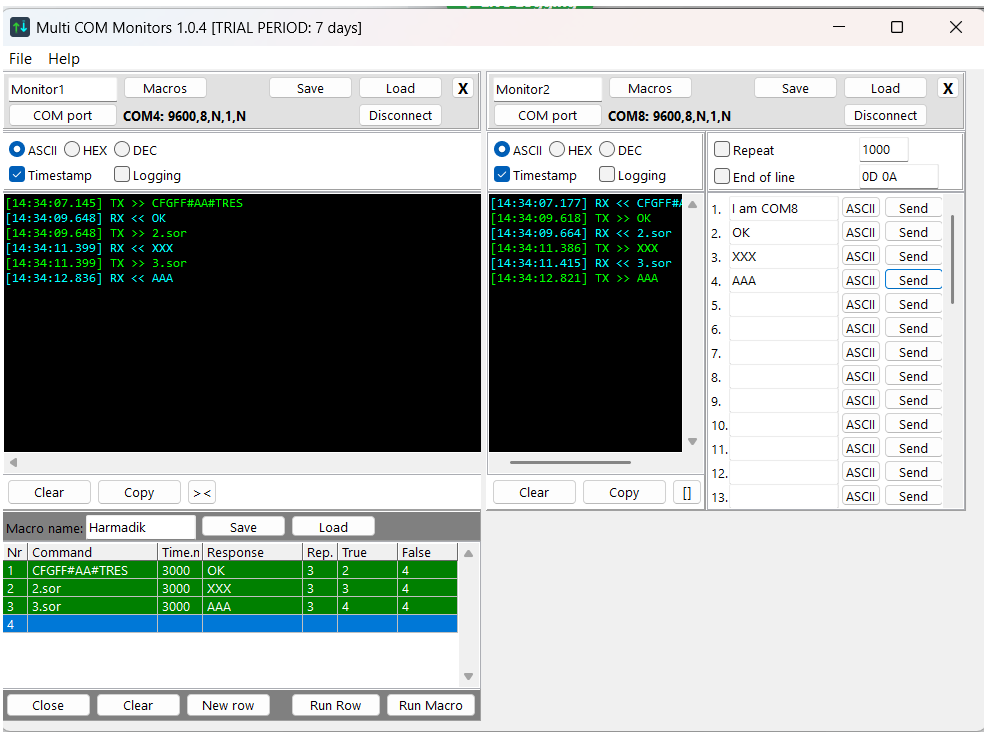Send the 'I am COM8' macro
997x754 pixels.
pos(912,208)
